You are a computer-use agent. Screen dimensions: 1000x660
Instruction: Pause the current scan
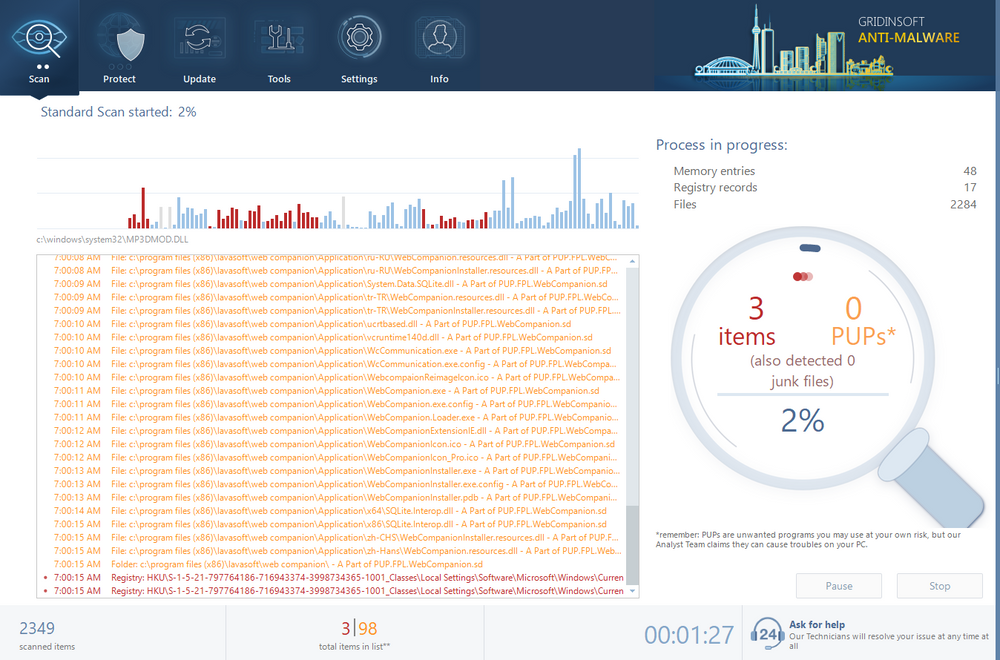click(838, 586)
